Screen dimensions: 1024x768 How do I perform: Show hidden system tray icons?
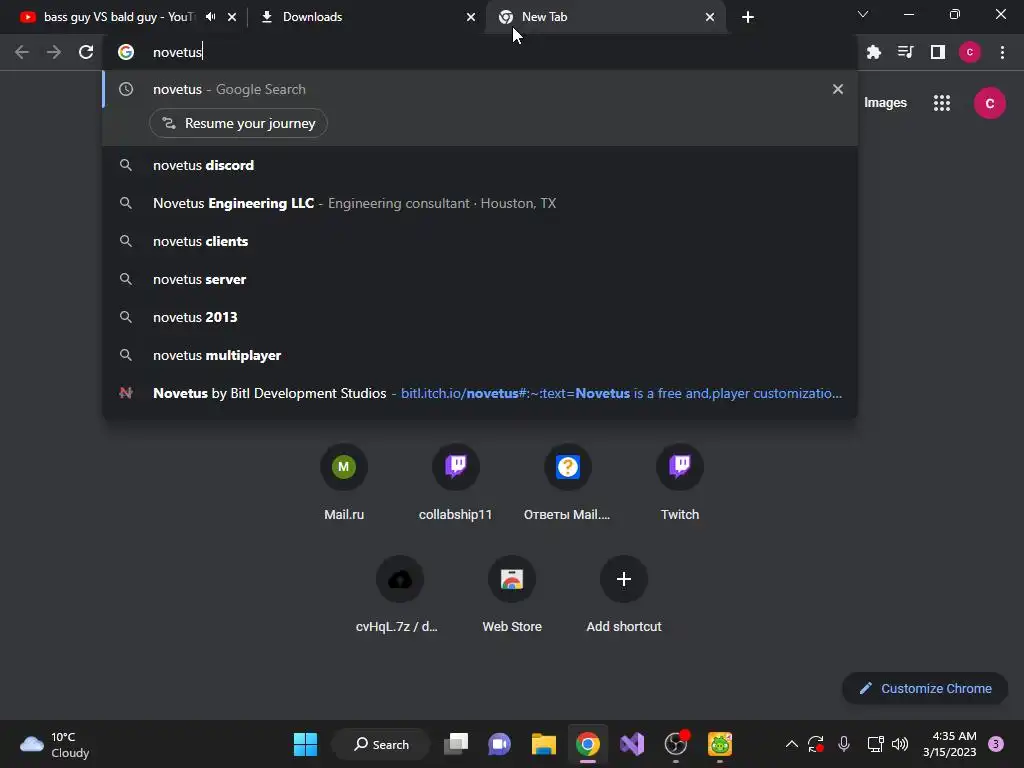(x=792, y=744)
